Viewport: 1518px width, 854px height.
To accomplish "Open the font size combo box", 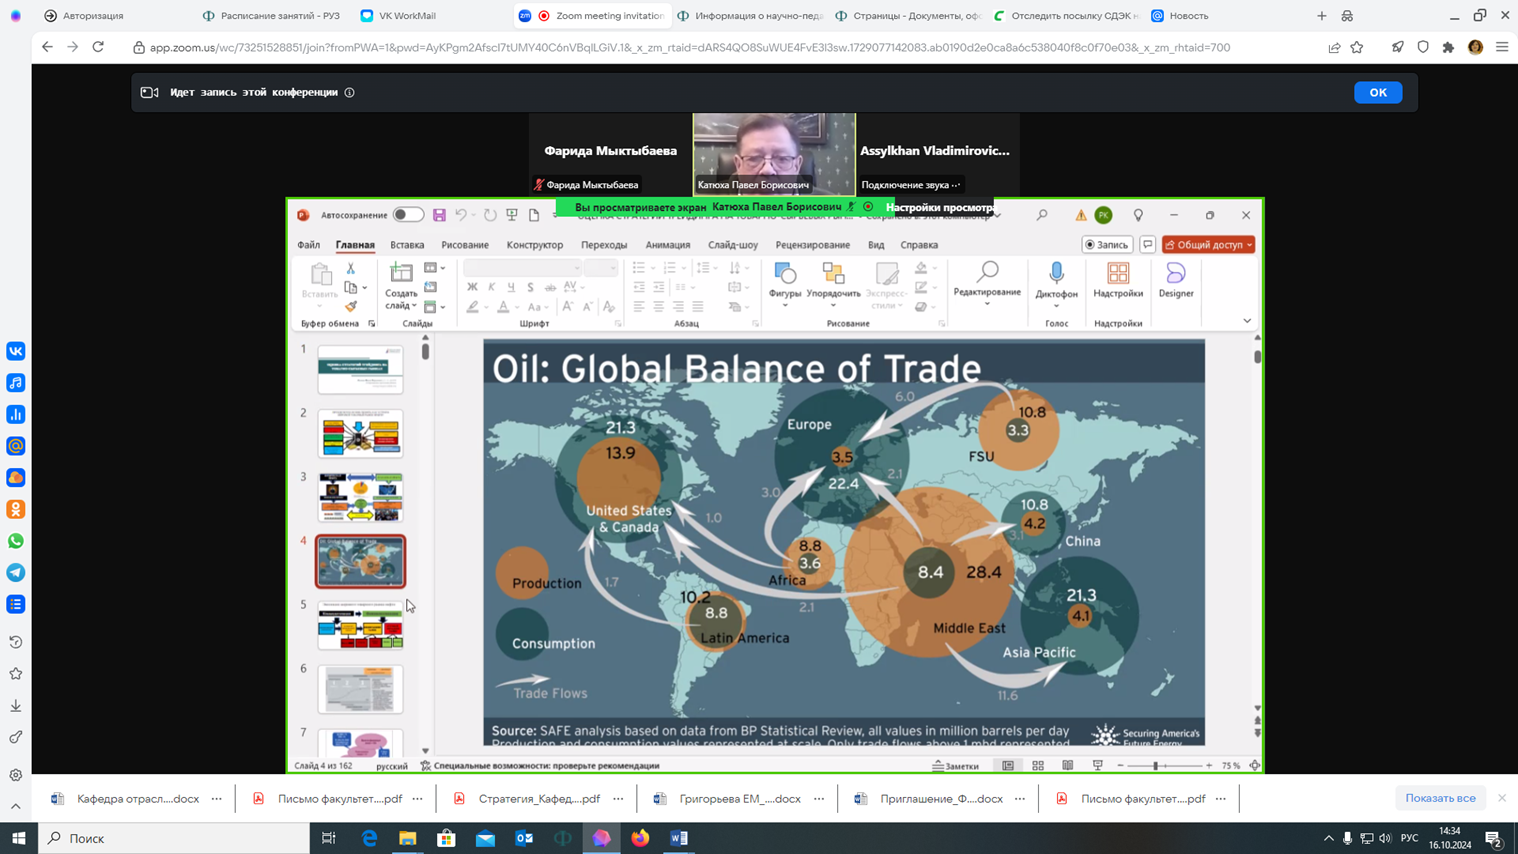I will point(601,268).
